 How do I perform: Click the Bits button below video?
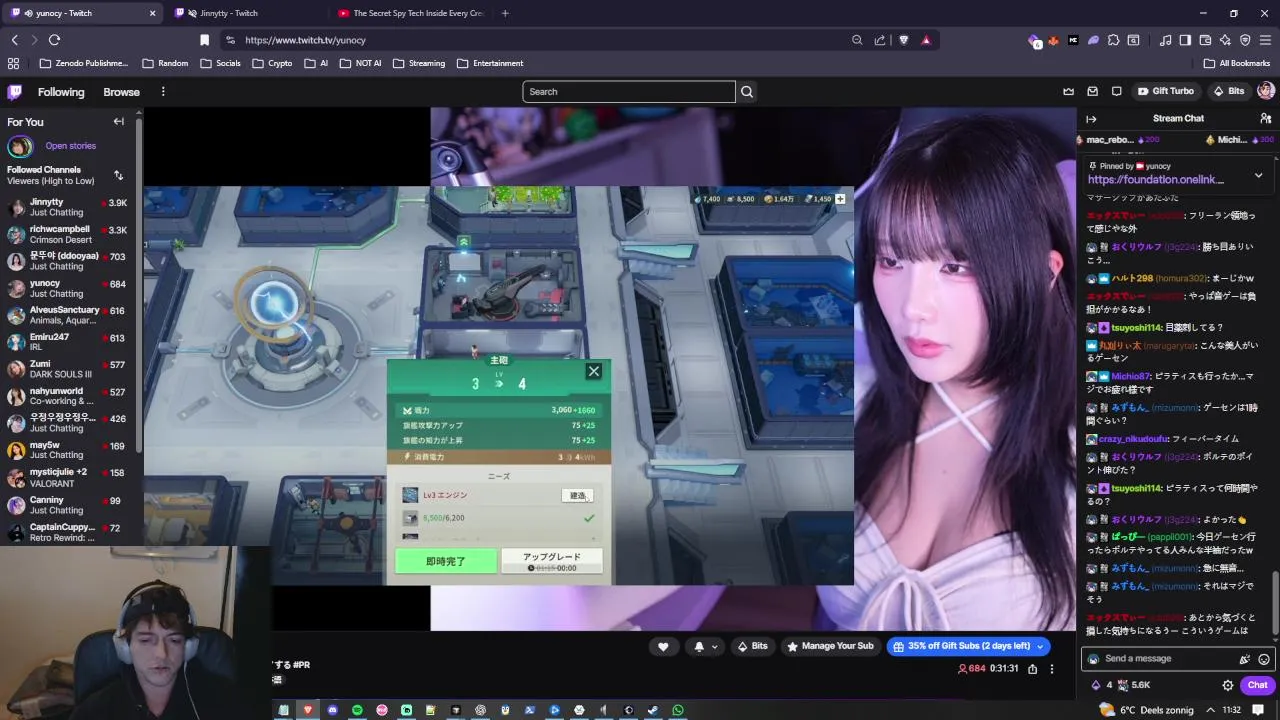point(752,646)
